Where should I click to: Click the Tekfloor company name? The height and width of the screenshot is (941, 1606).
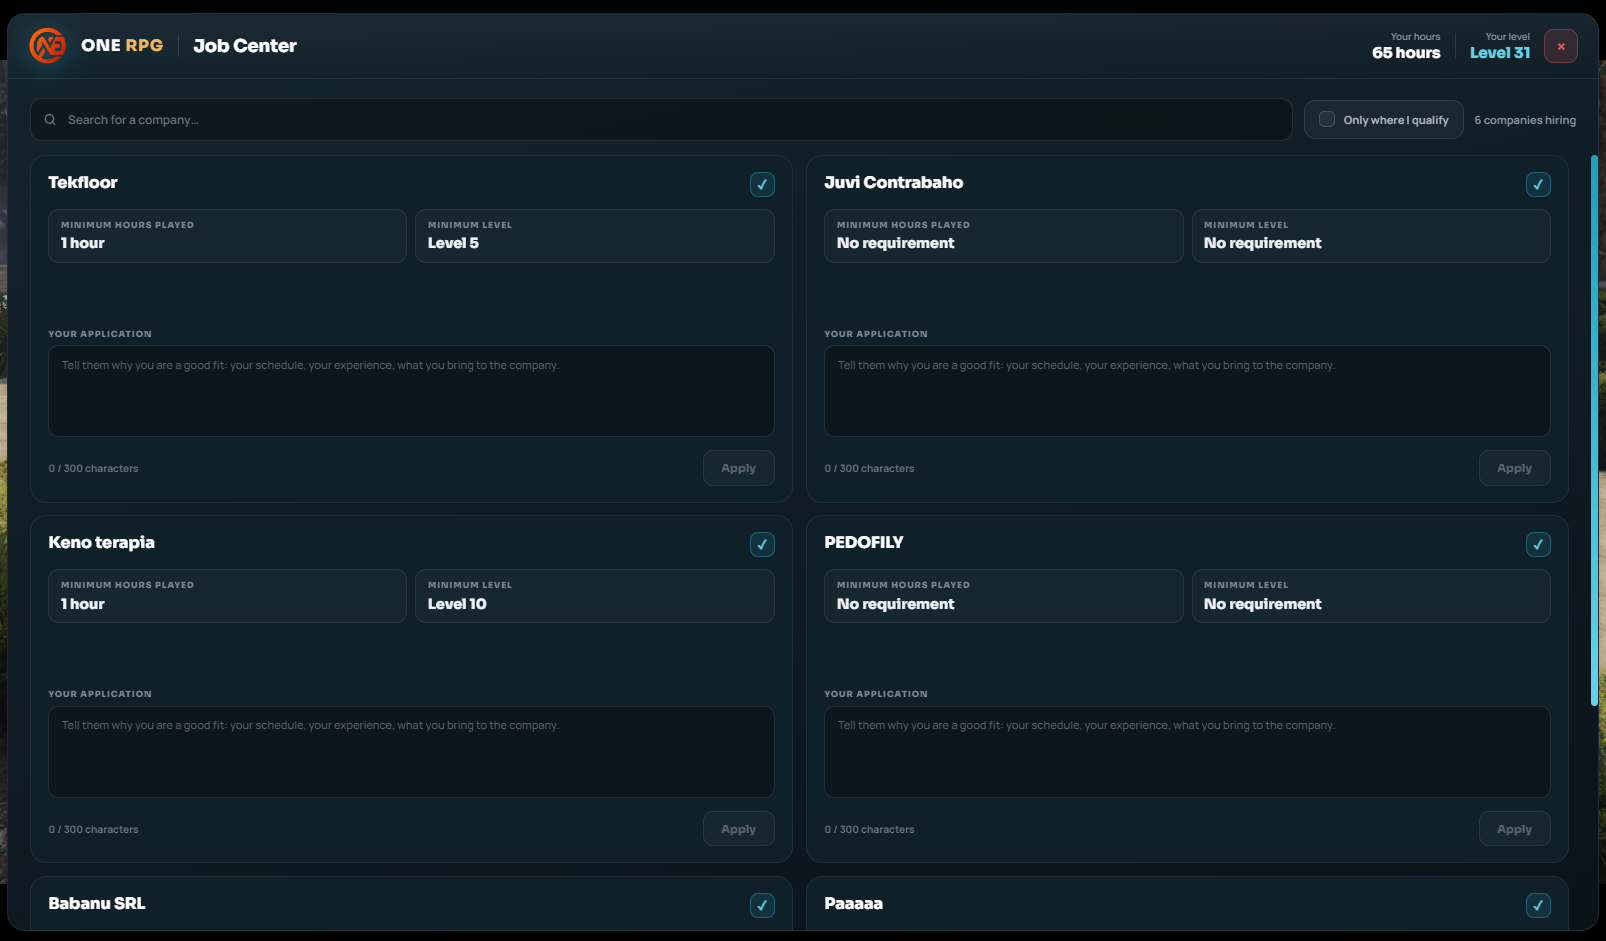pos(83,182)
